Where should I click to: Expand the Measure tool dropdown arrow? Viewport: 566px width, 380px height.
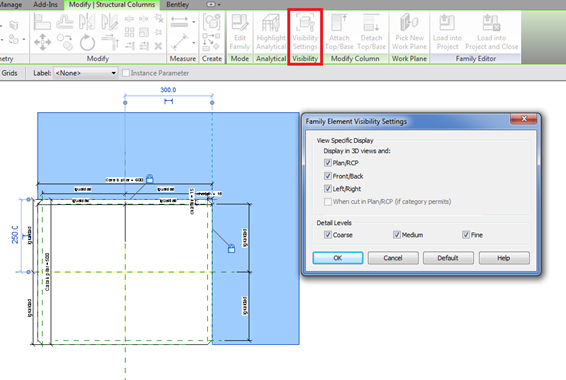[194, 22]
